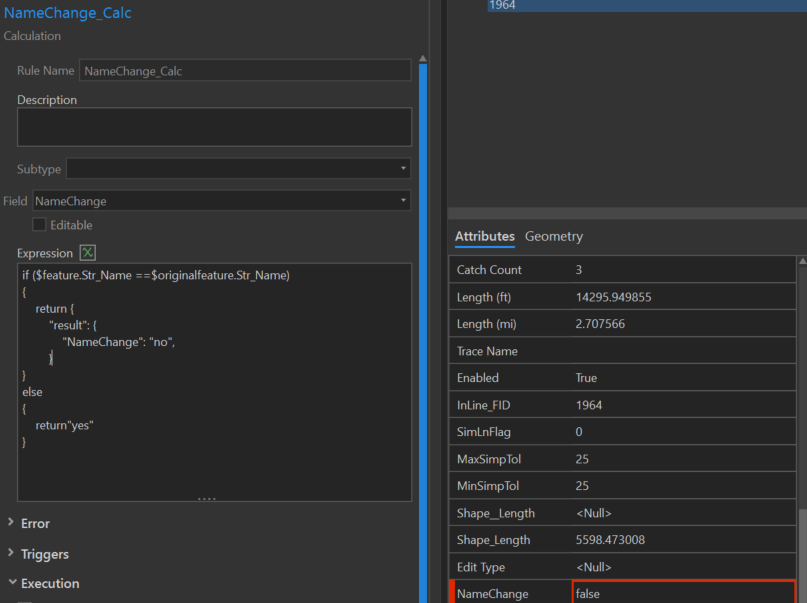Click the rule panel blue vertical scrollbar
The height and width of the screenshot is (603, 807).
click(423, 330)
